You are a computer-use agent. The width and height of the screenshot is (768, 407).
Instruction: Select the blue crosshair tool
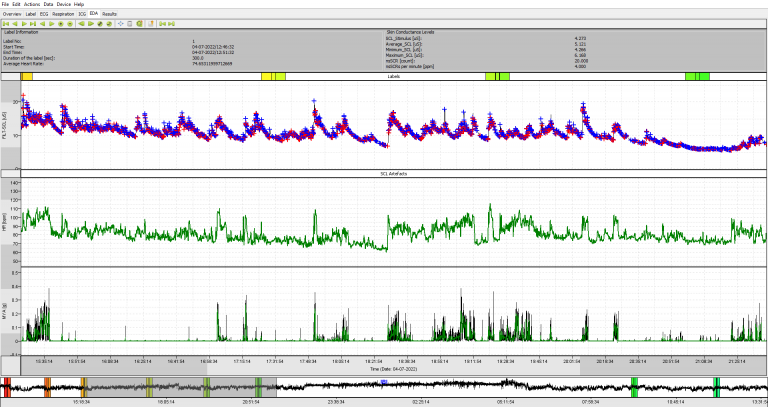pos(120,24)
